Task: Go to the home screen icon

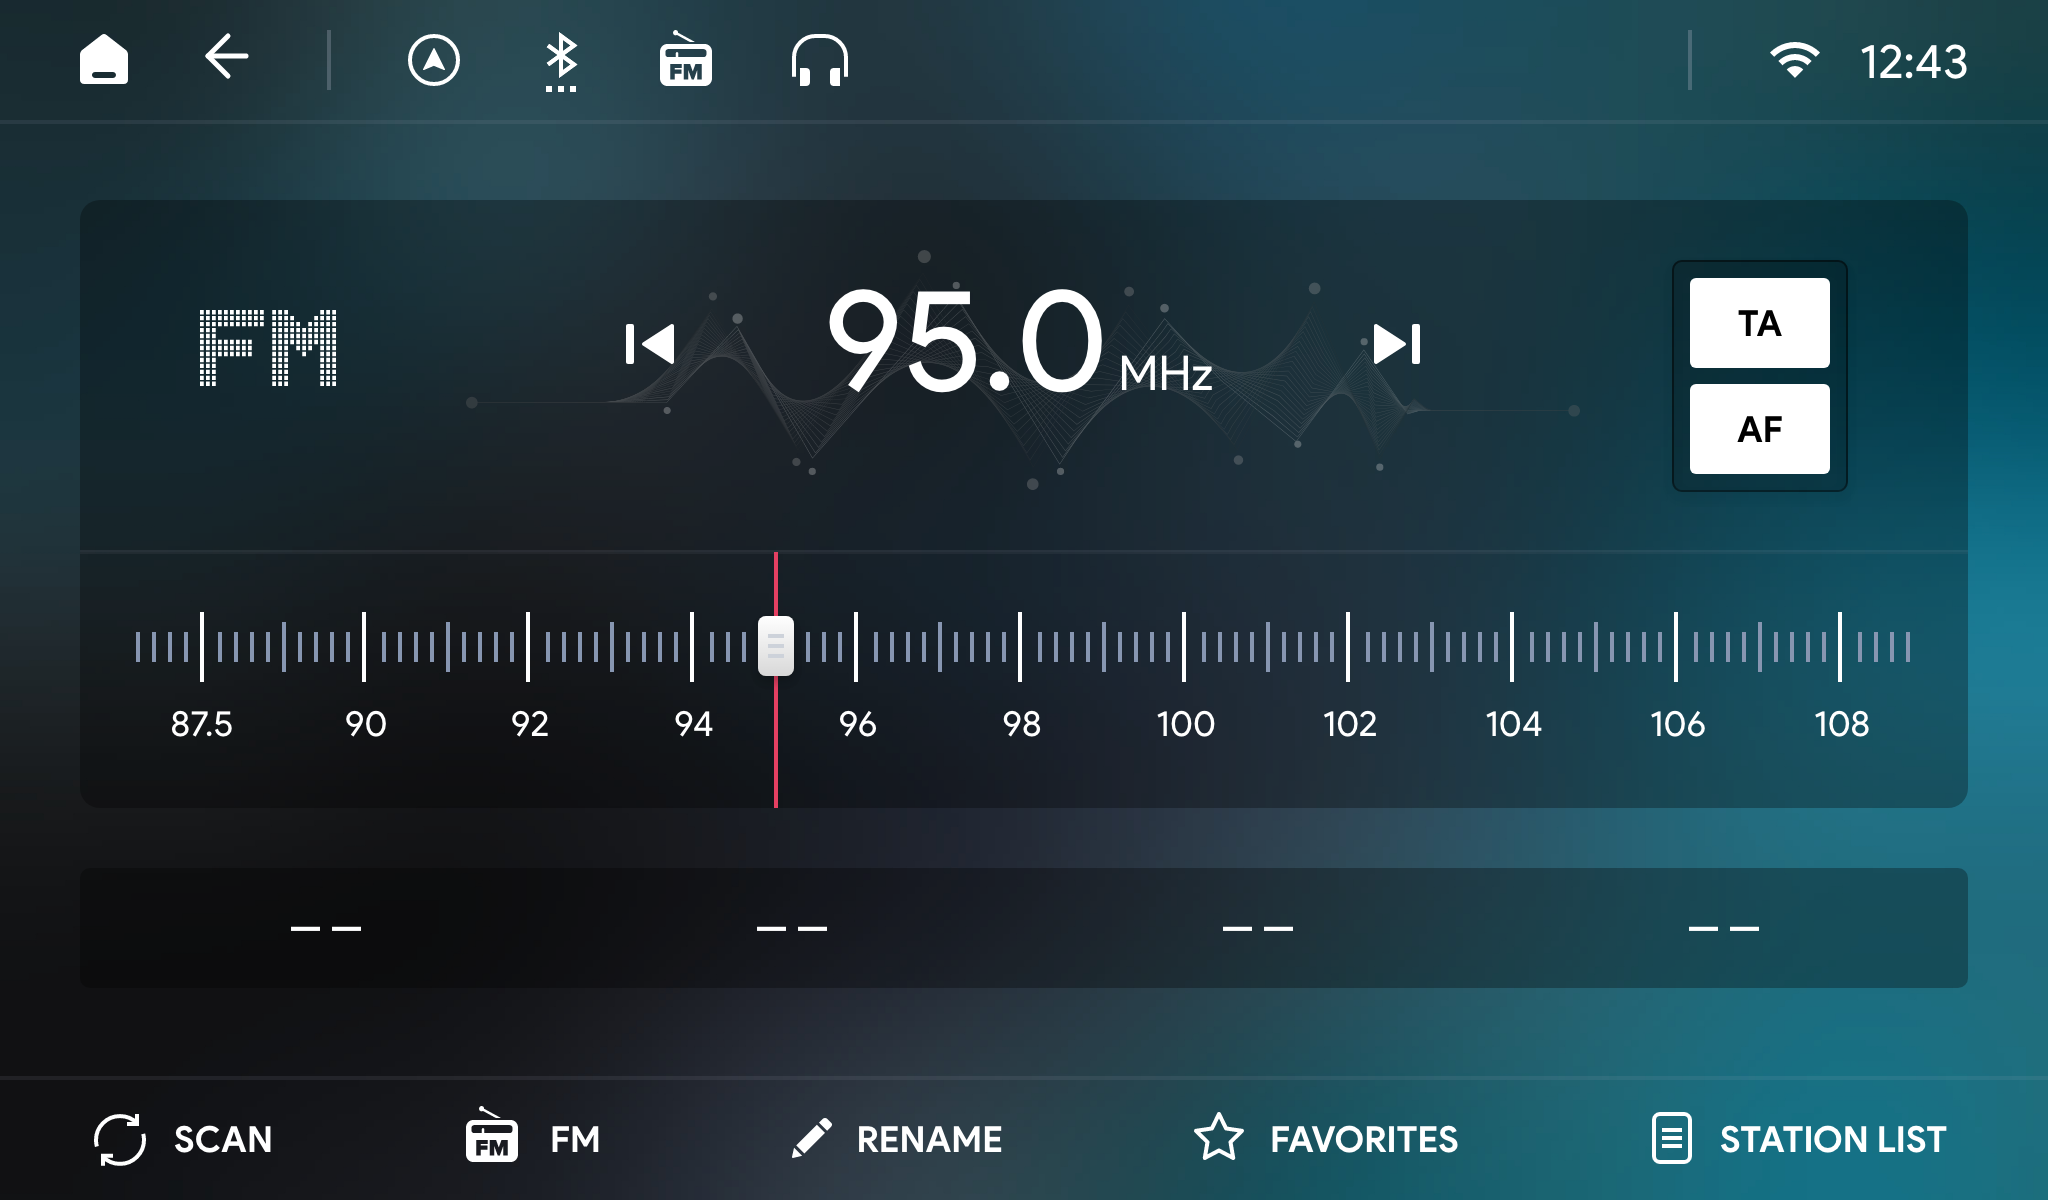Action: click(104, 60)
